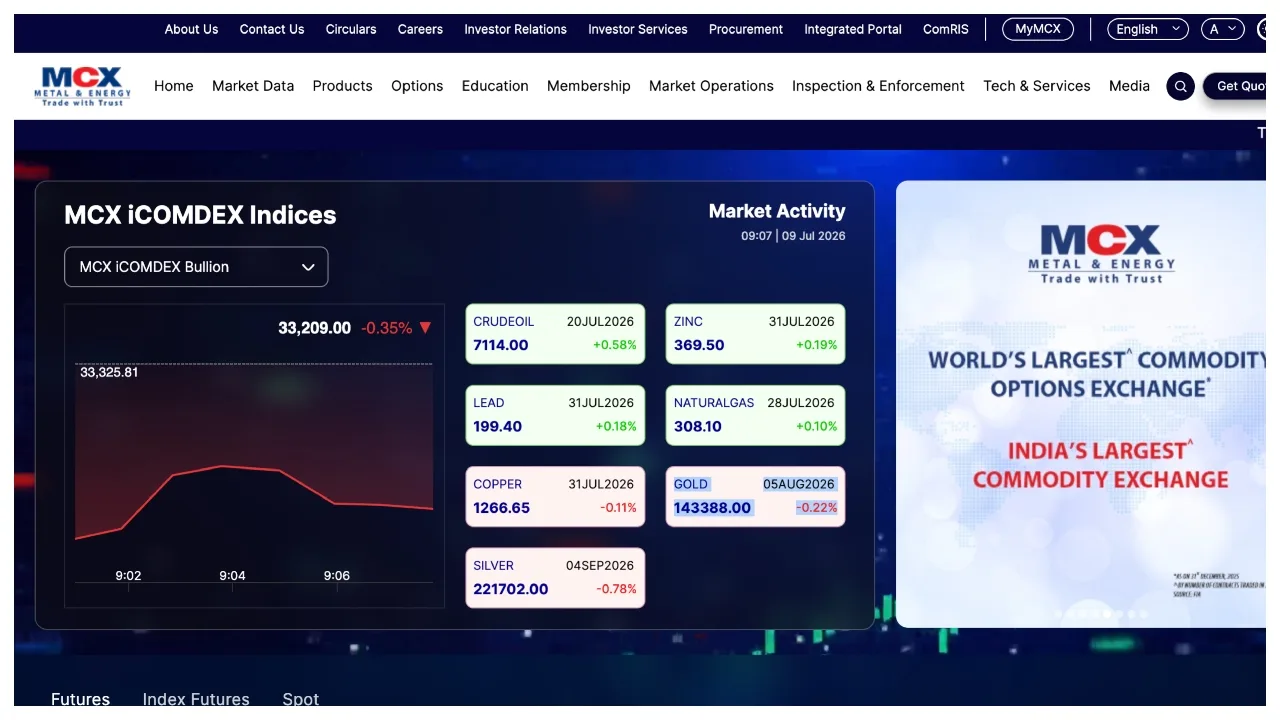Open the Careers link

coord(420,29)
